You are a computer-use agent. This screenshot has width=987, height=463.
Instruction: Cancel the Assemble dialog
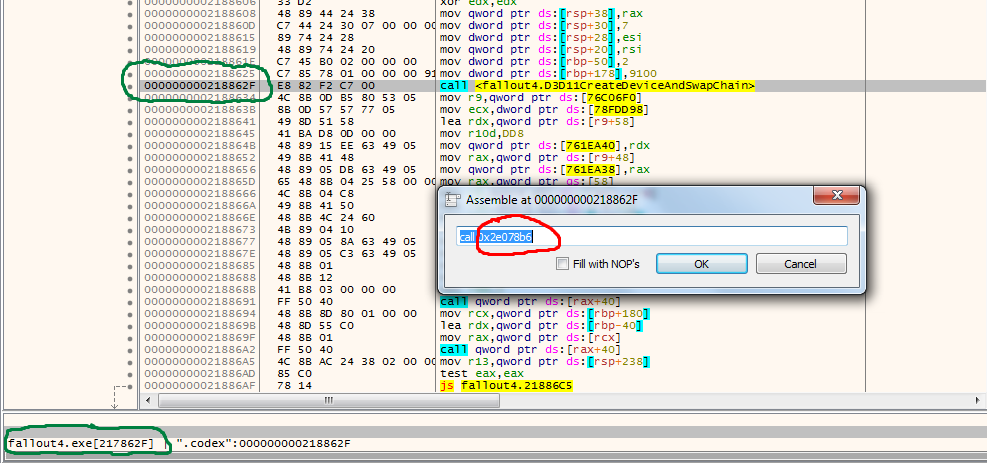[x=800, y=264]
